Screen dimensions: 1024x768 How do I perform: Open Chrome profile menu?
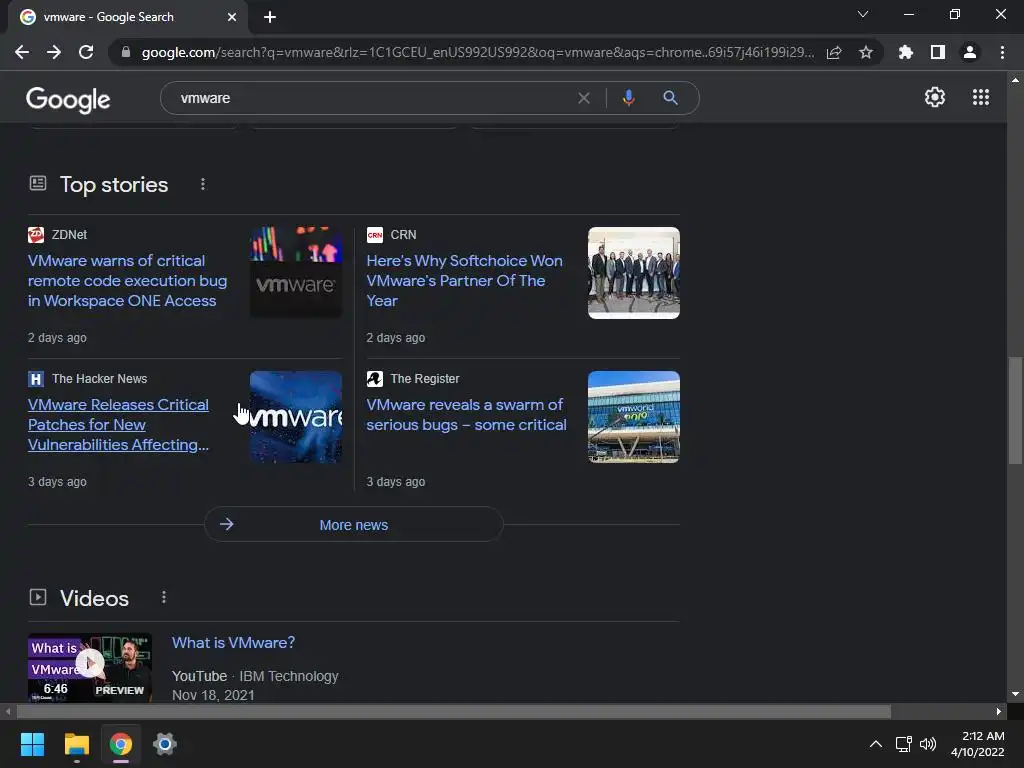970,52
